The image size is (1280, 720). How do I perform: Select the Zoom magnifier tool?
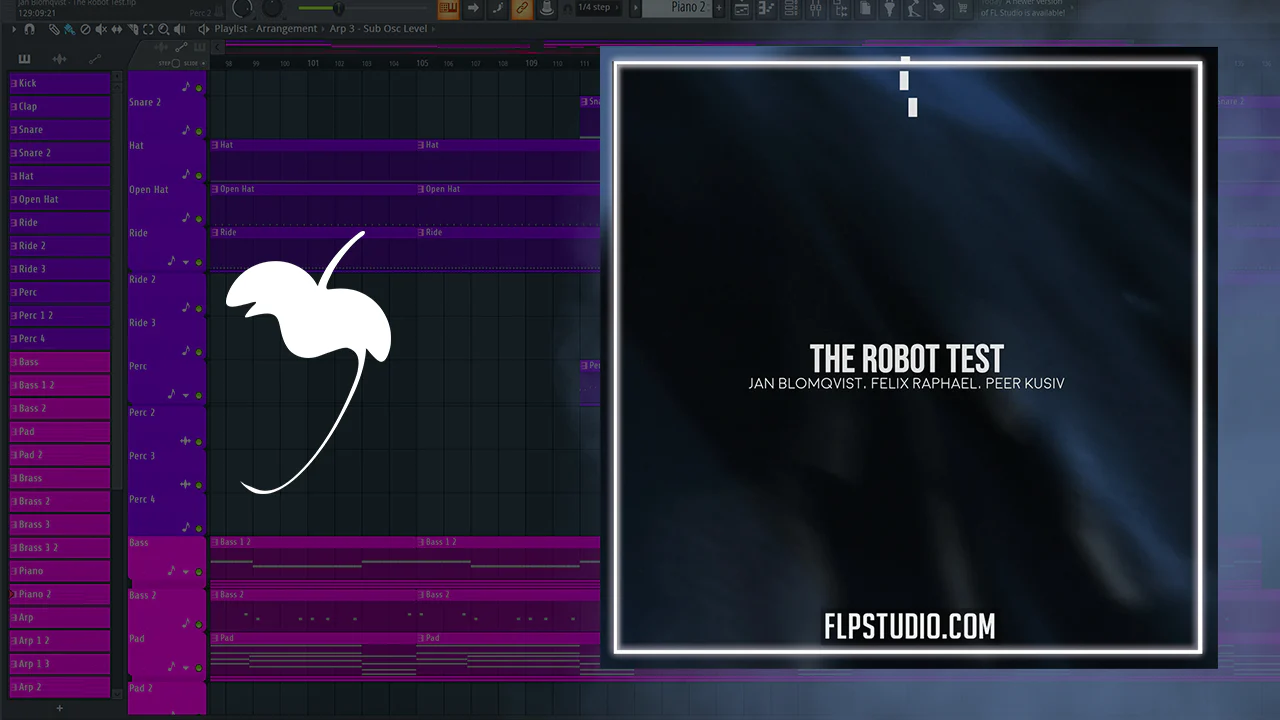click(x=164, y=29)
